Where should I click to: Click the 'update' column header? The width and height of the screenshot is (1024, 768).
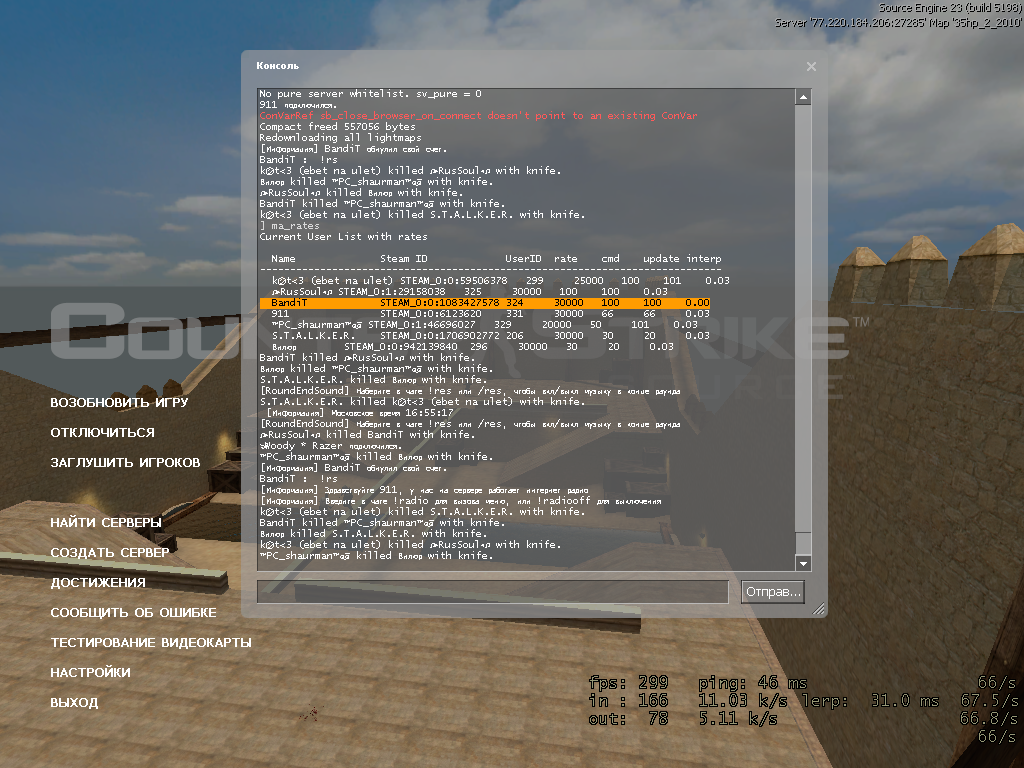click(661, 259)
